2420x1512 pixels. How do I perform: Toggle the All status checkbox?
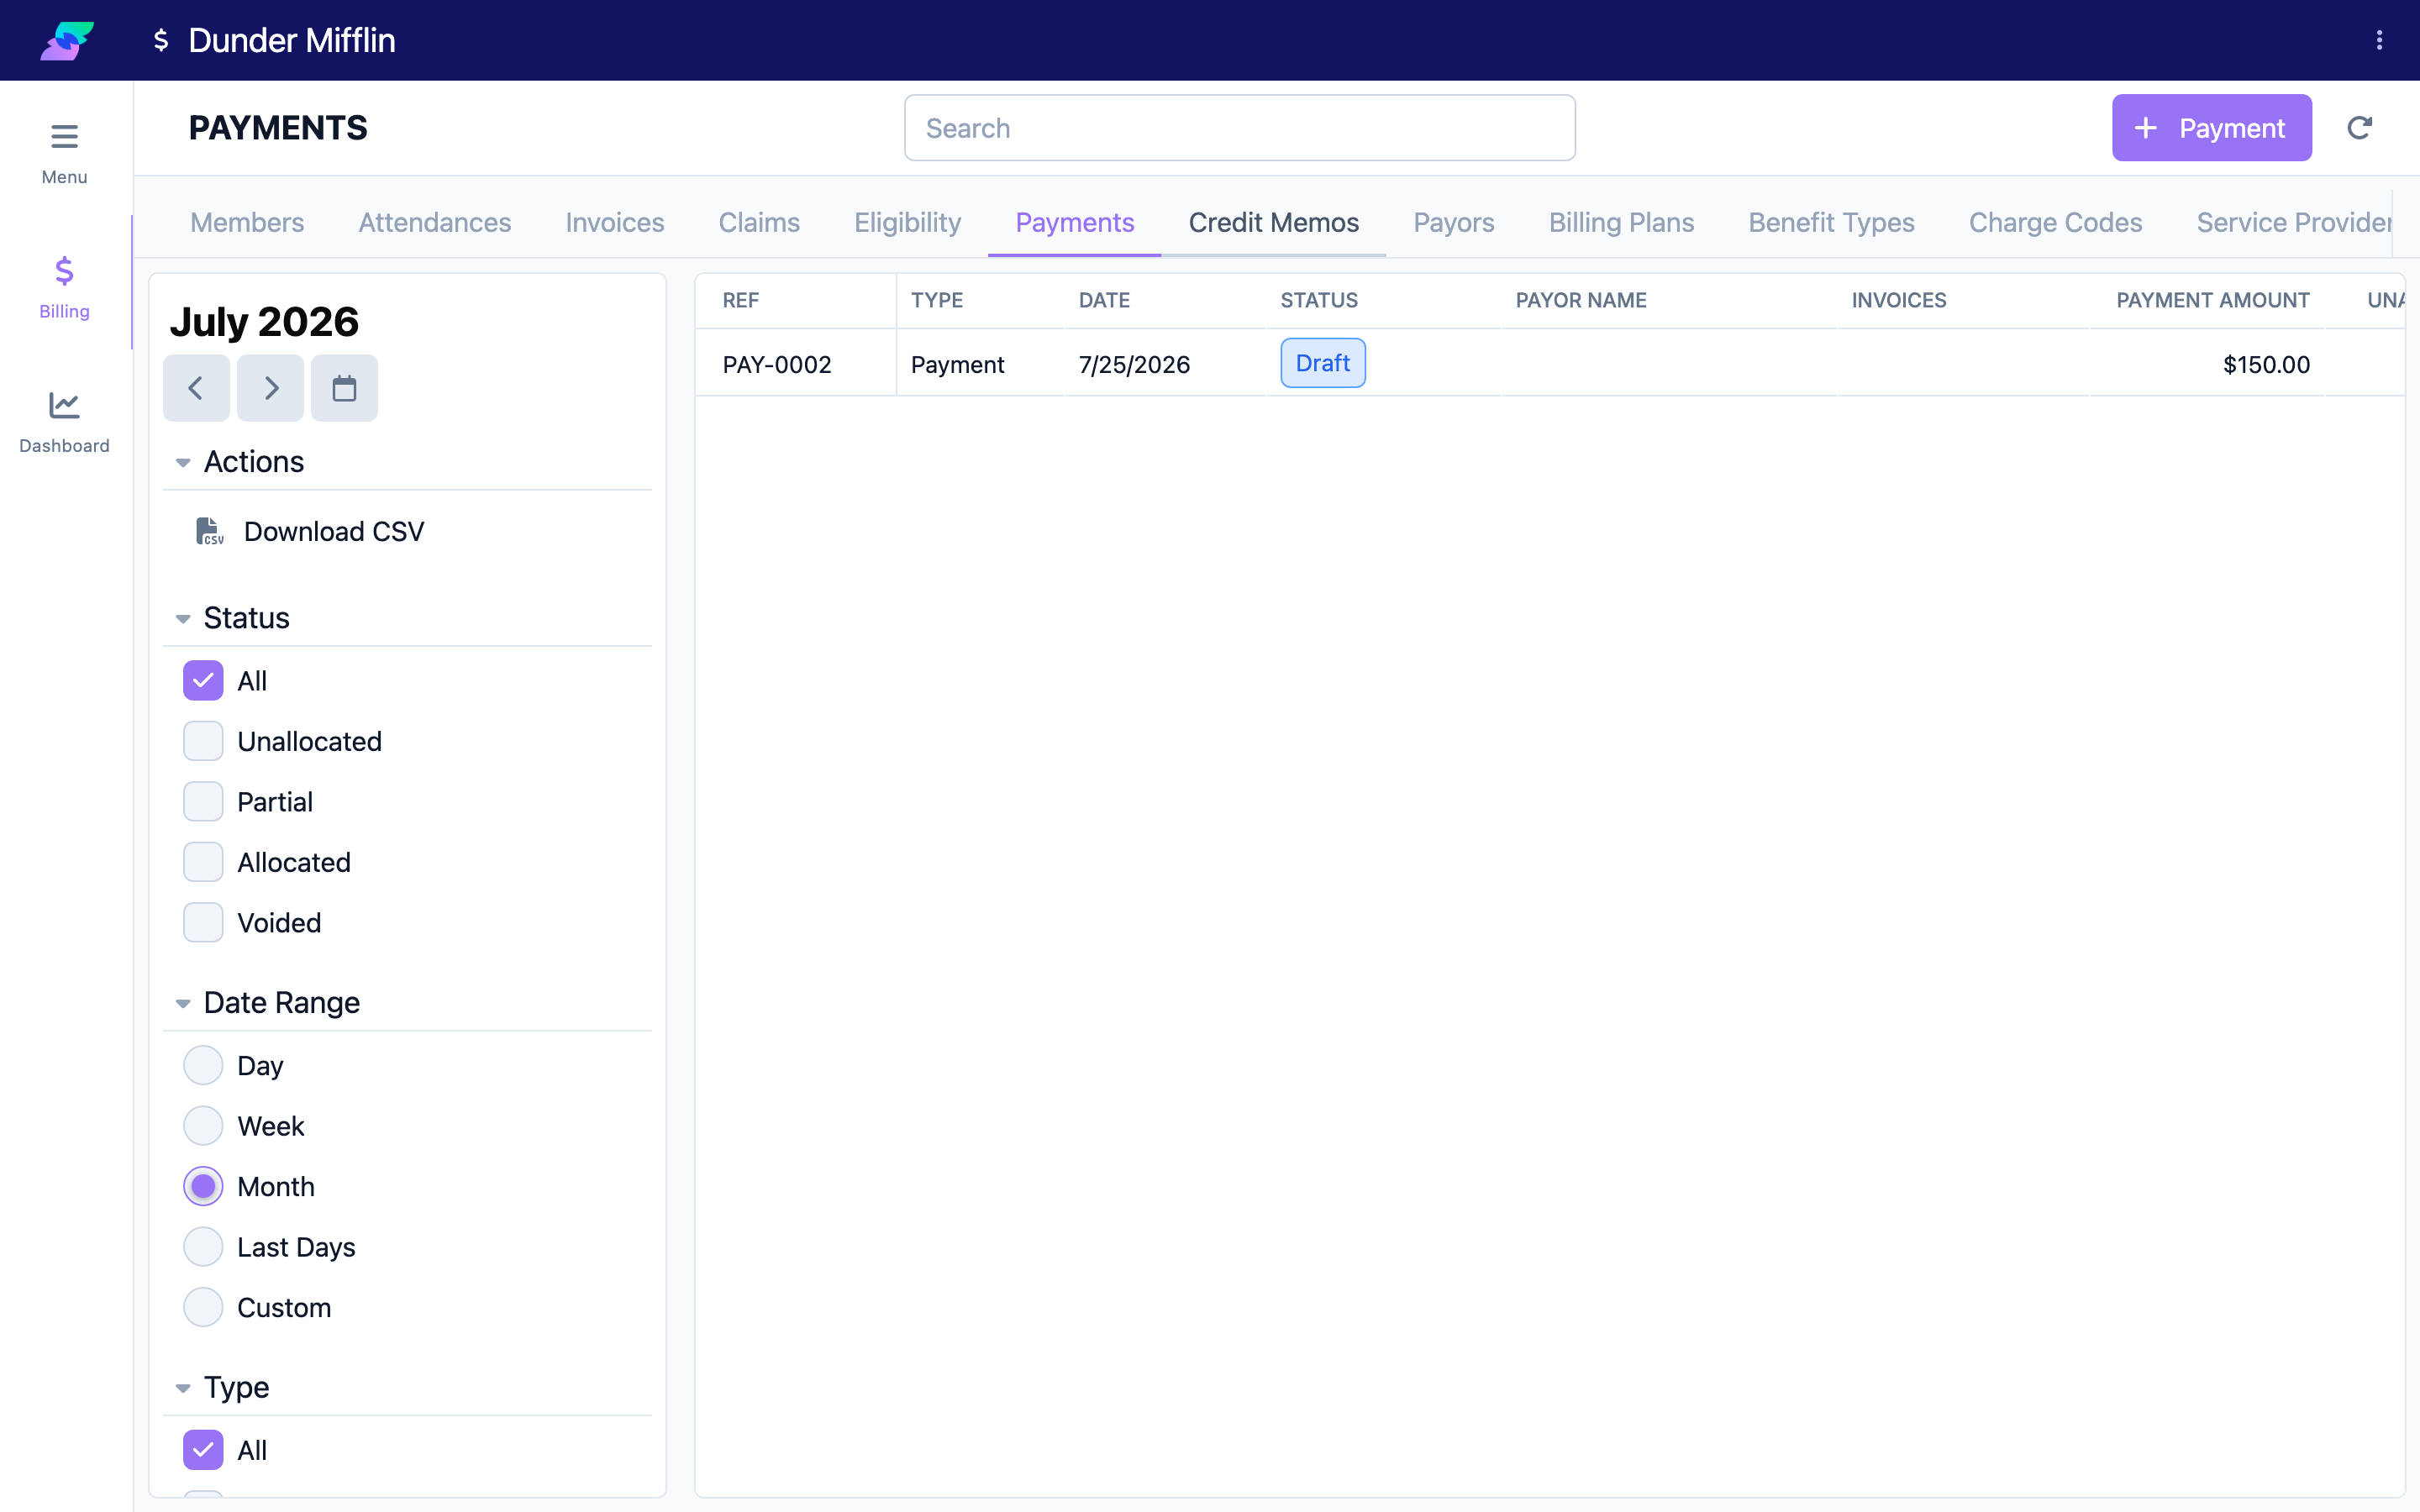point(203,681)
